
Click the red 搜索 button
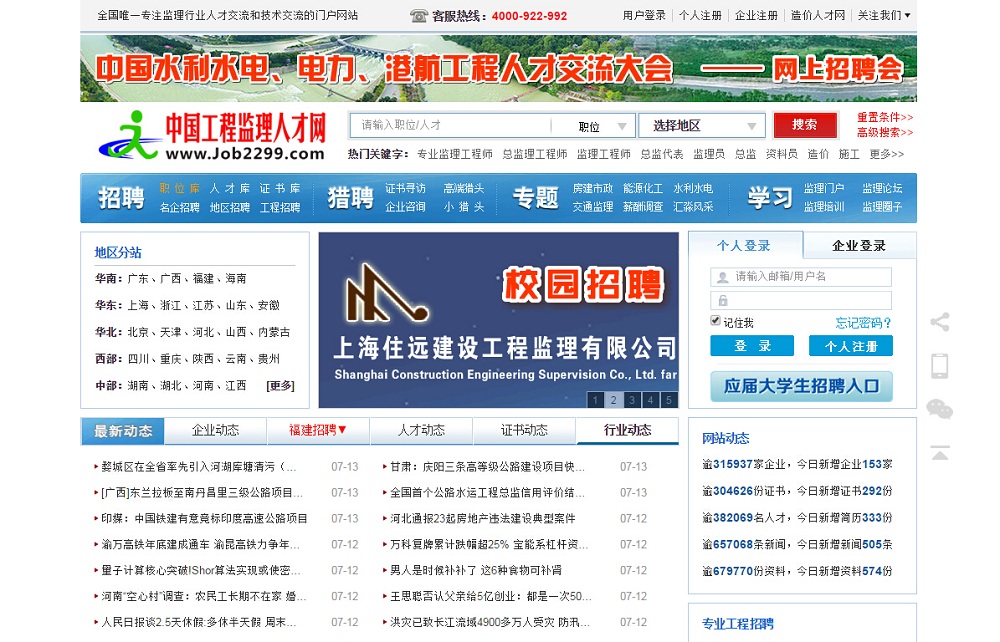(805, 125)
